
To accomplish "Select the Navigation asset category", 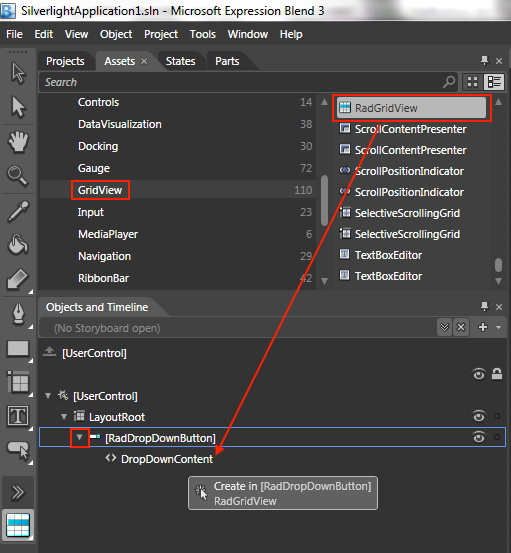I will point(178,256).
